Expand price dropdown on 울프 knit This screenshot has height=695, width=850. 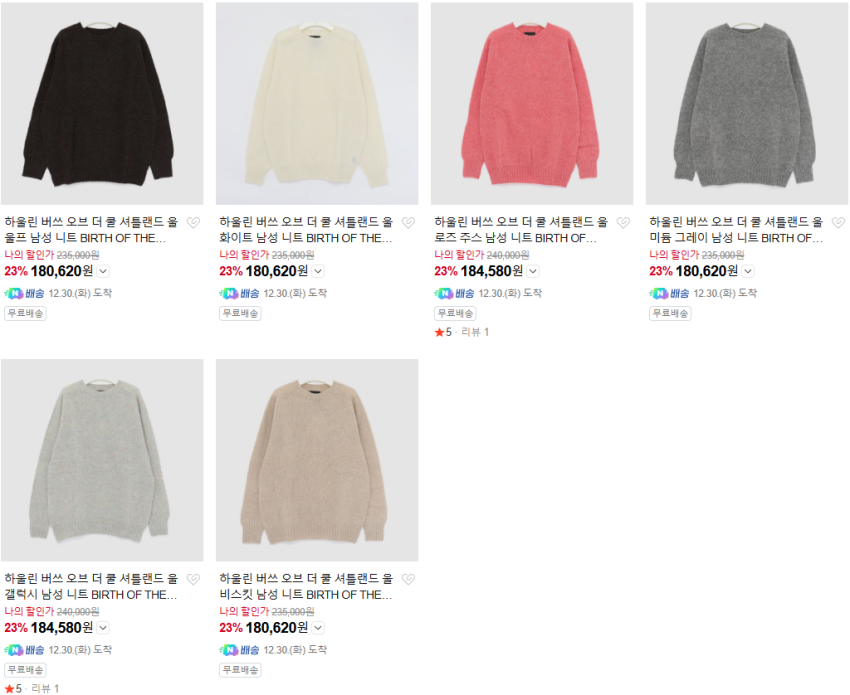coord(103,271)
